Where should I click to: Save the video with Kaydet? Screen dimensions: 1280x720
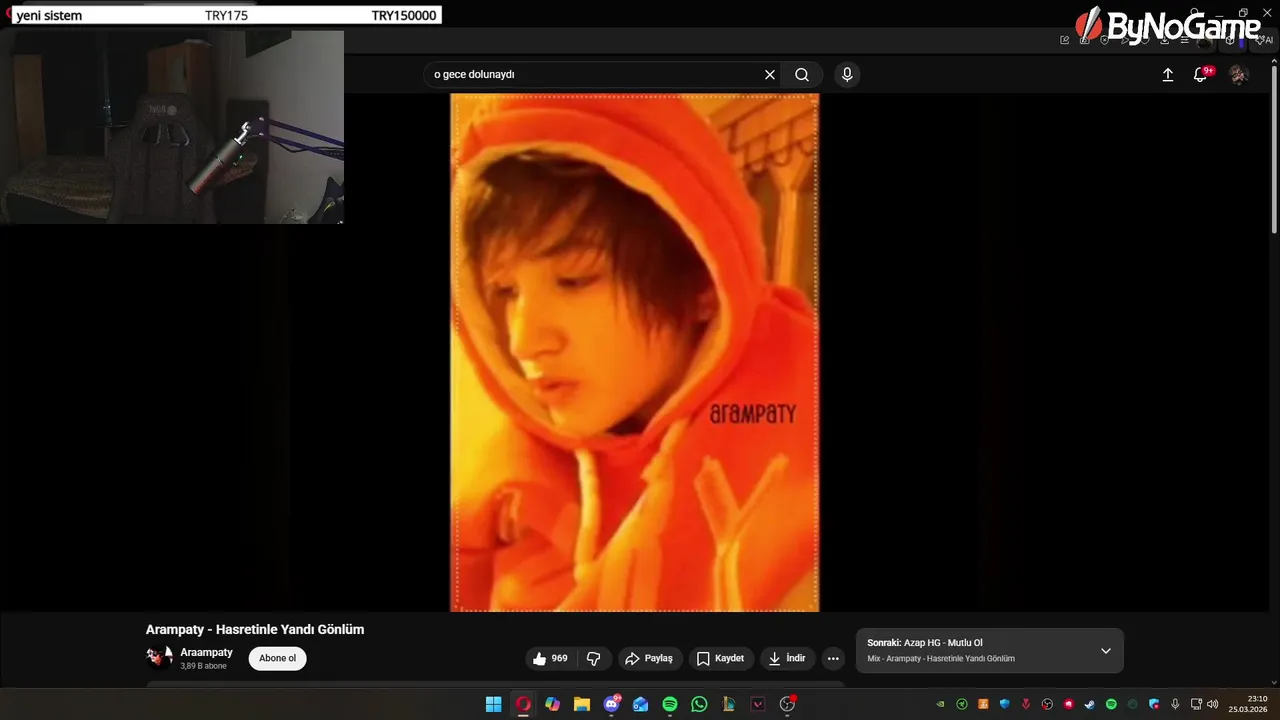(720, 658)
